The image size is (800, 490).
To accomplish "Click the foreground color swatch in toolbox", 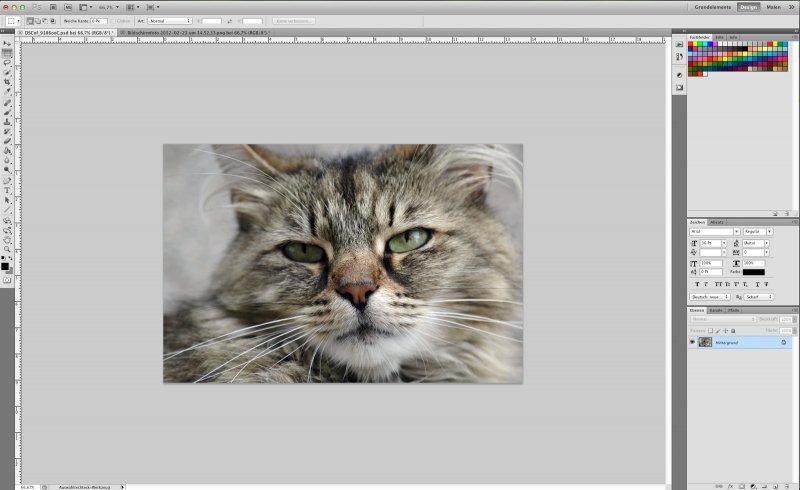I will click(x=5, y=266).
